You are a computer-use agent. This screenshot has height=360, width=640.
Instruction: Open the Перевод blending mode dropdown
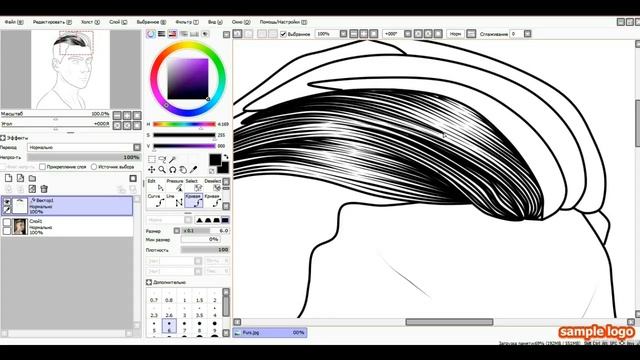click(137, 147)
